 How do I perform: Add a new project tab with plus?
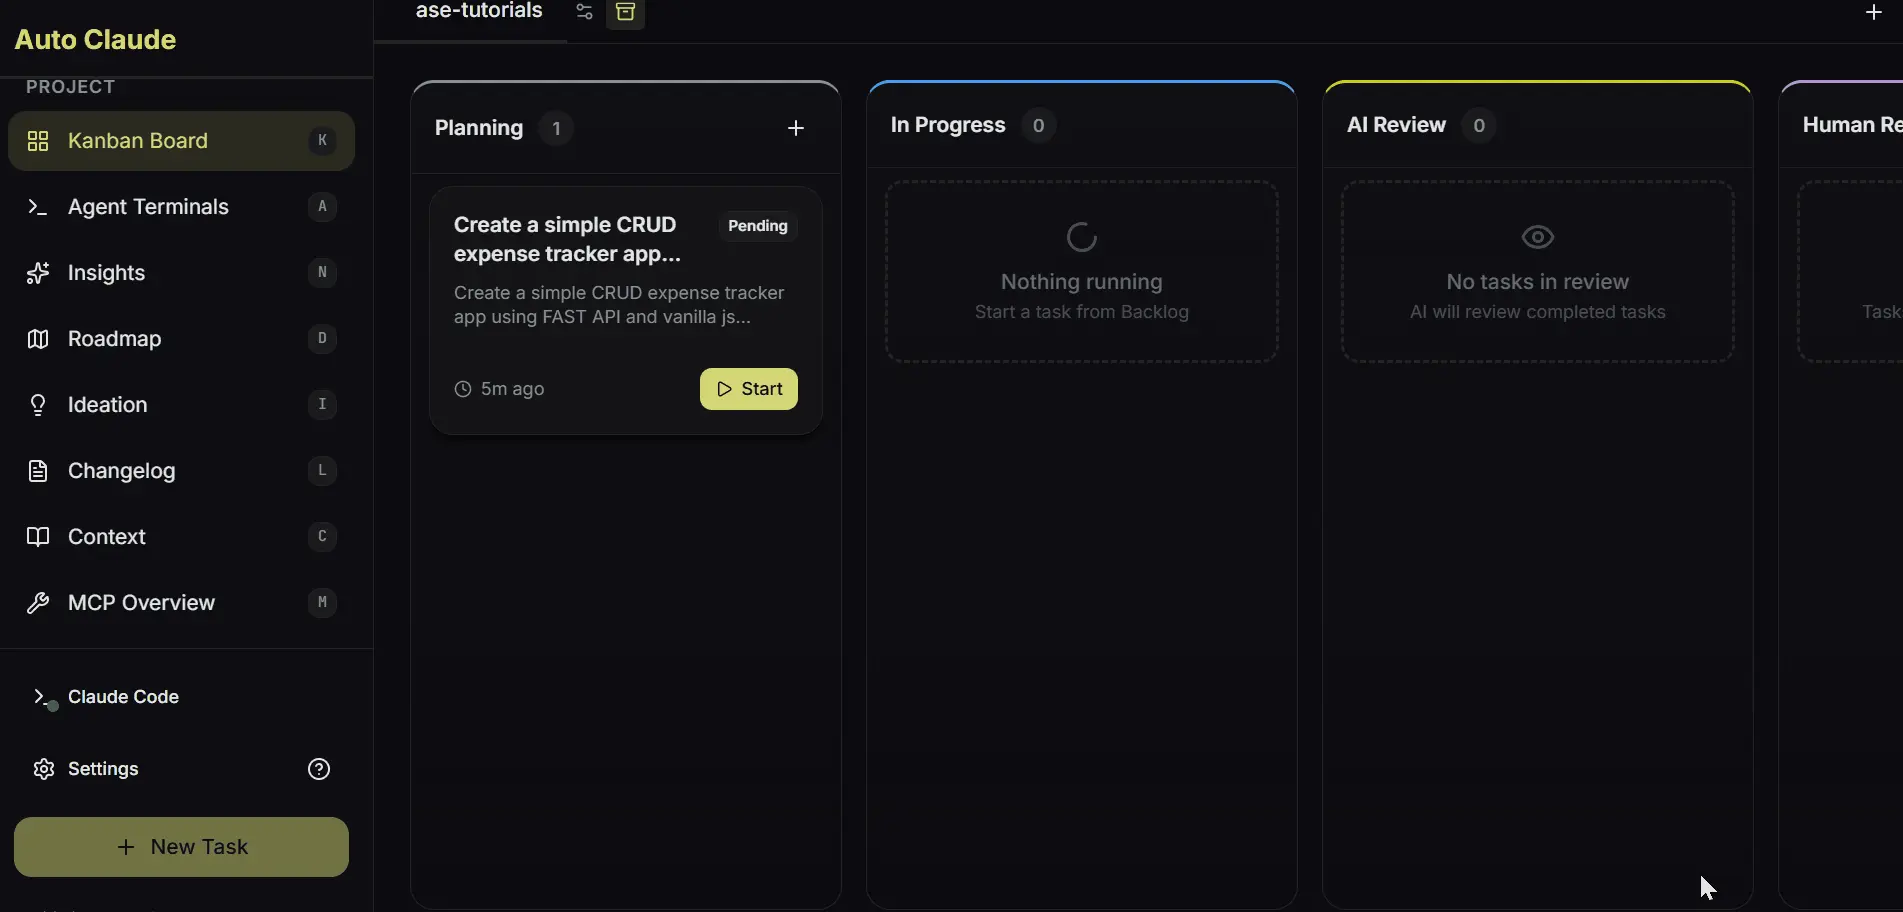1873,12
